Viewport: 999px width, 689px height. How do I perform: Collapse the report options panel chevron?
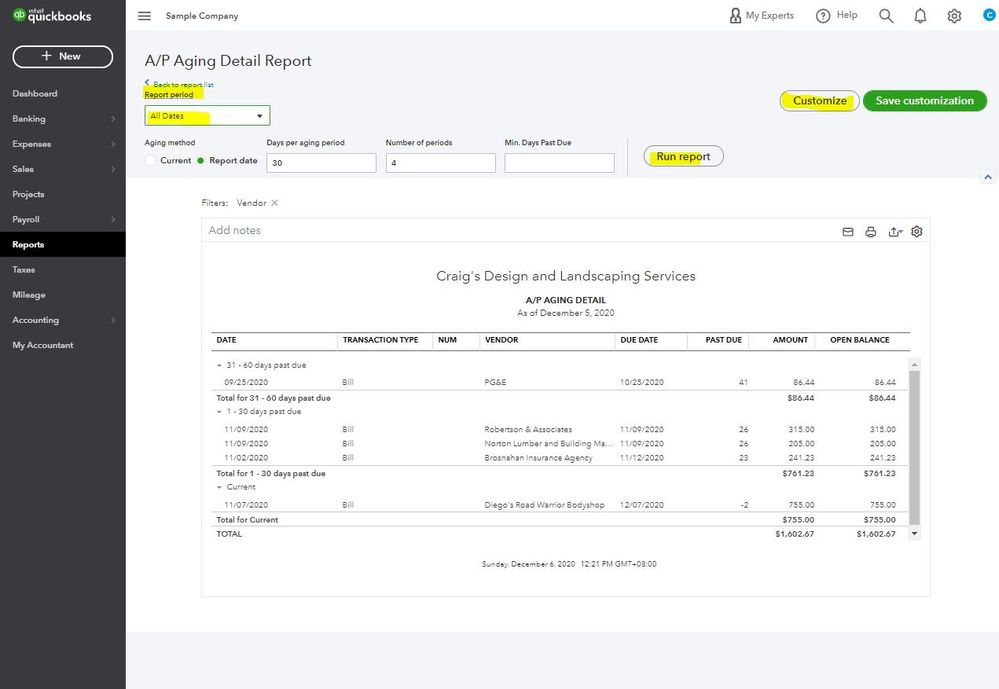[x=988, y=177]
